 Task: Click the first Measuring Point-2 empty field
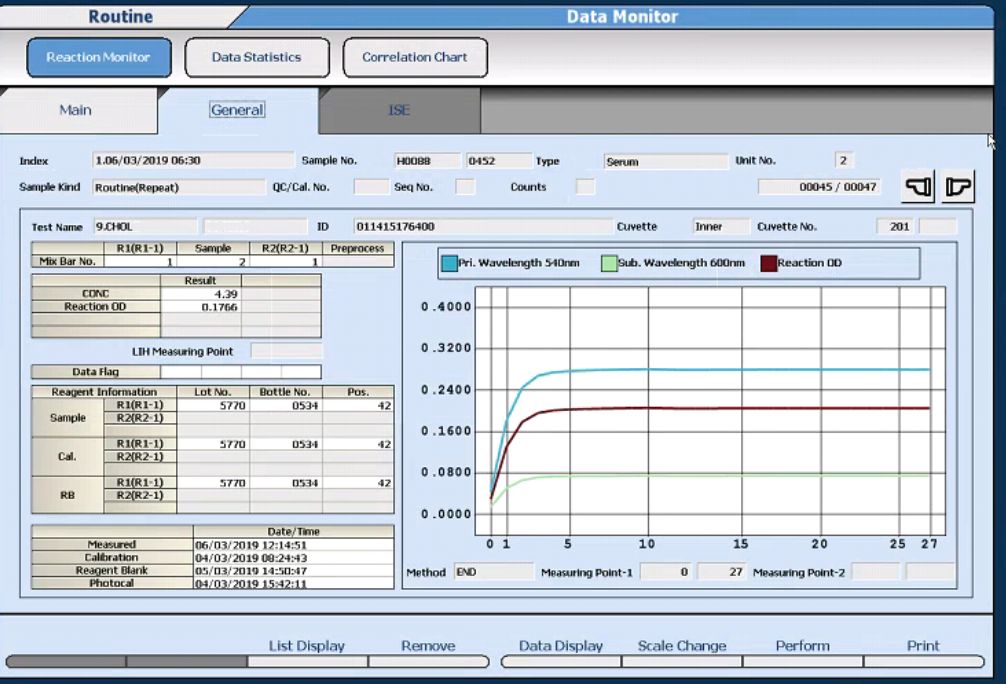click(x=876, y=572)
